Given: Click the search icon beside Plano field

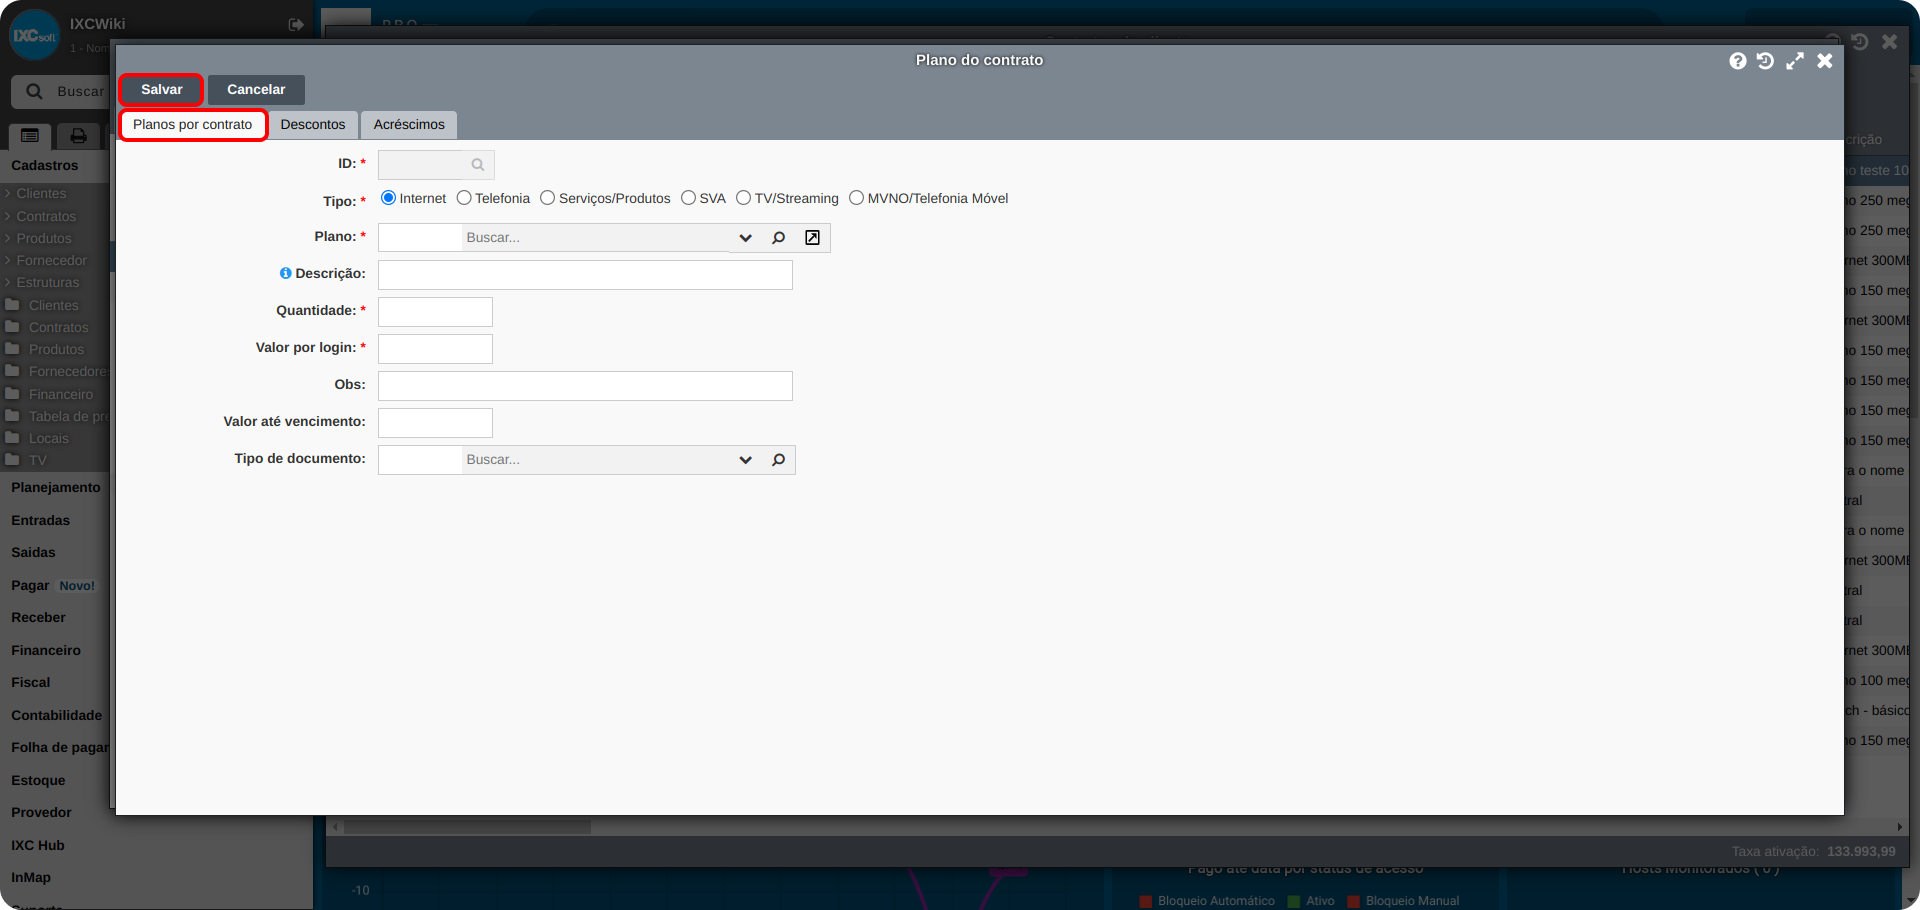Looking at the screenshot, I should tap(778, 238).
